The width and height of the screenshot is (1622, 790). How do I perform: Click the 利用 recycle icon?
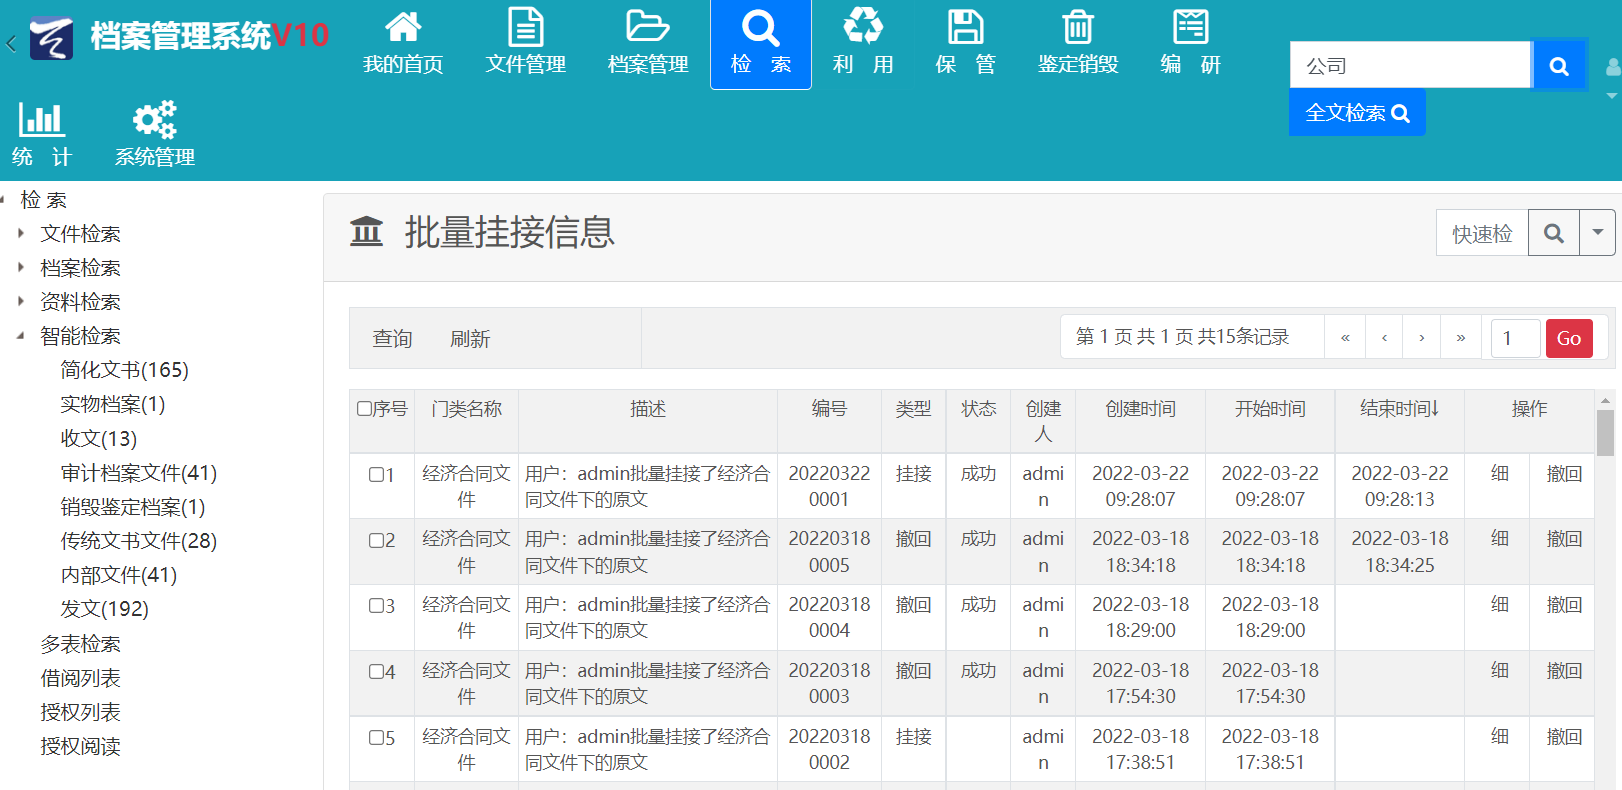pos(862,28)
